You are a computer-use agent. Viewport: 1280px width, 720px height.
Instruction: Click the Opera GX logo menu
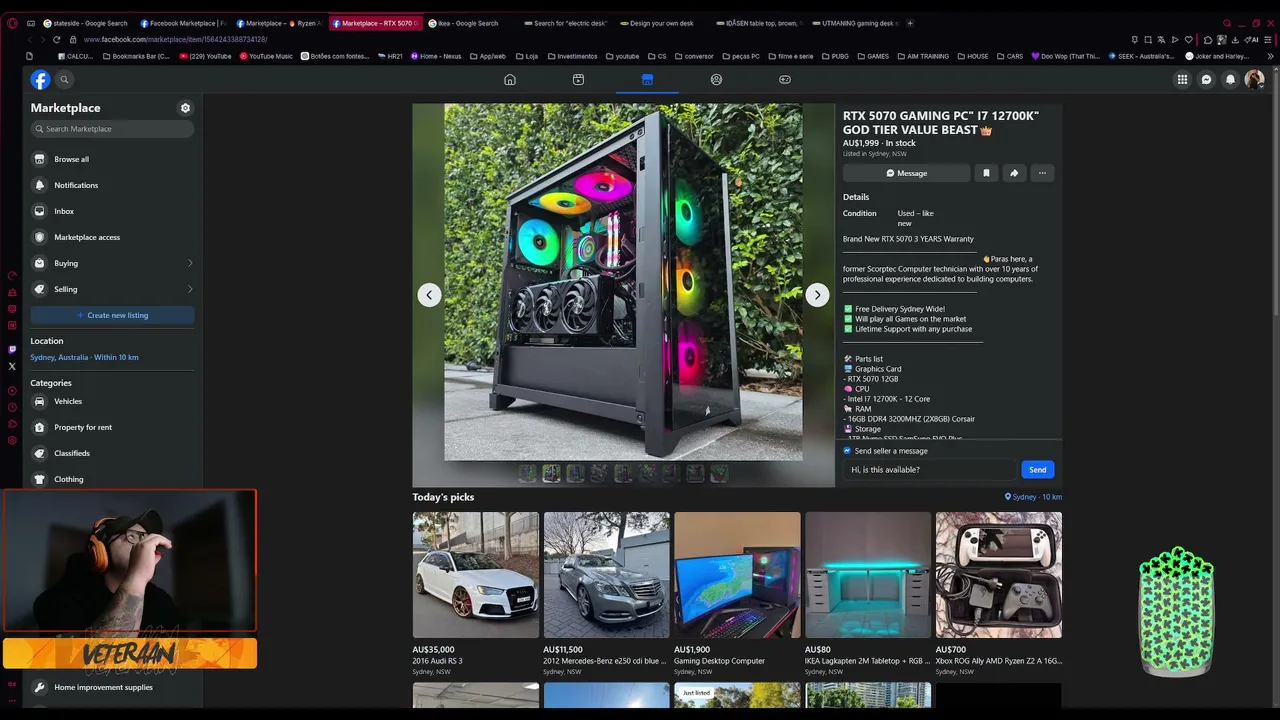pyautogui.click(x=12, y=23)
